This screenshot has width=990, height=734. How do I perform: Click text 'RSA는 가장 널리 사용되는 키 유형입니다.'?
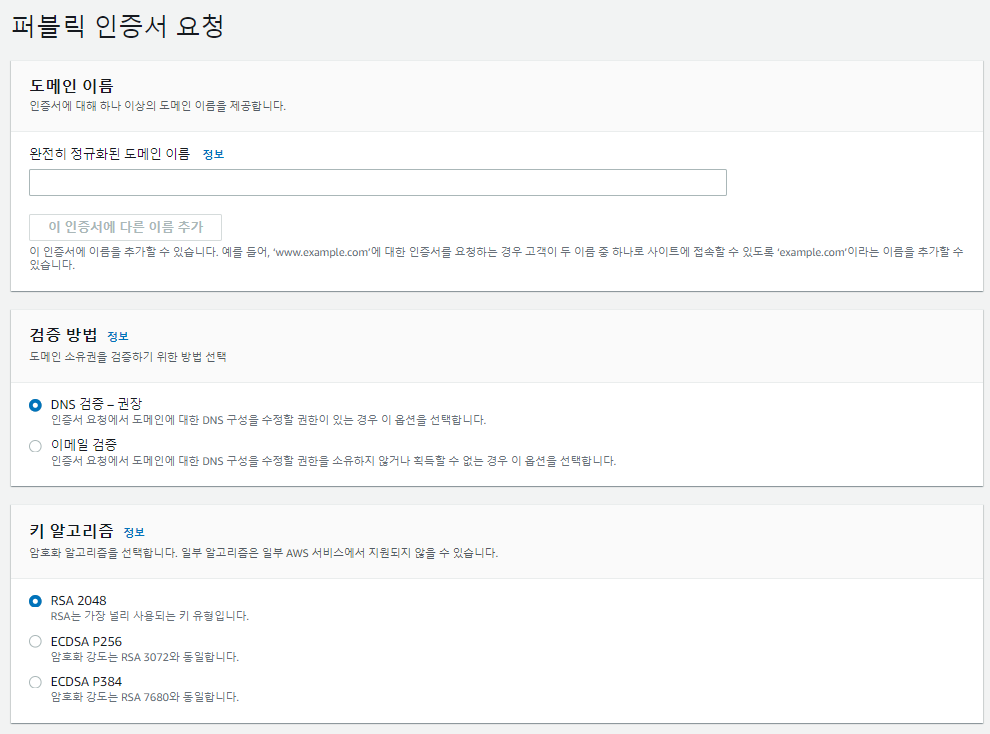150,616
